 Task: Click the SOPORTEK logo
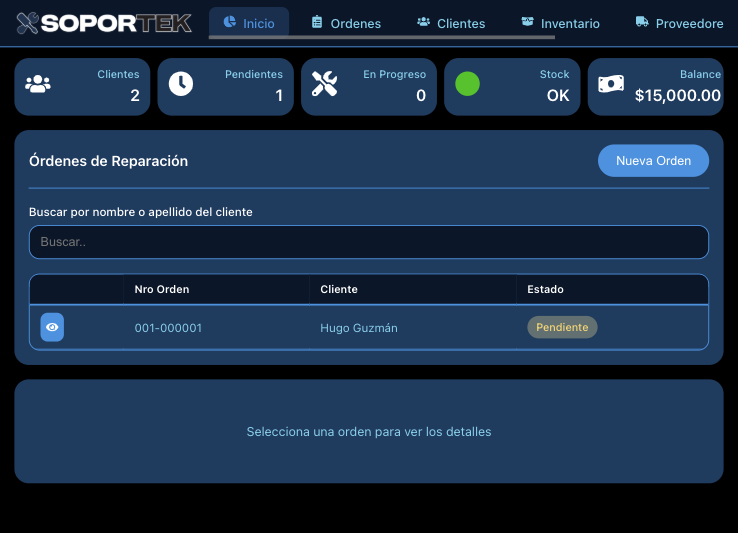coord(104,23)
